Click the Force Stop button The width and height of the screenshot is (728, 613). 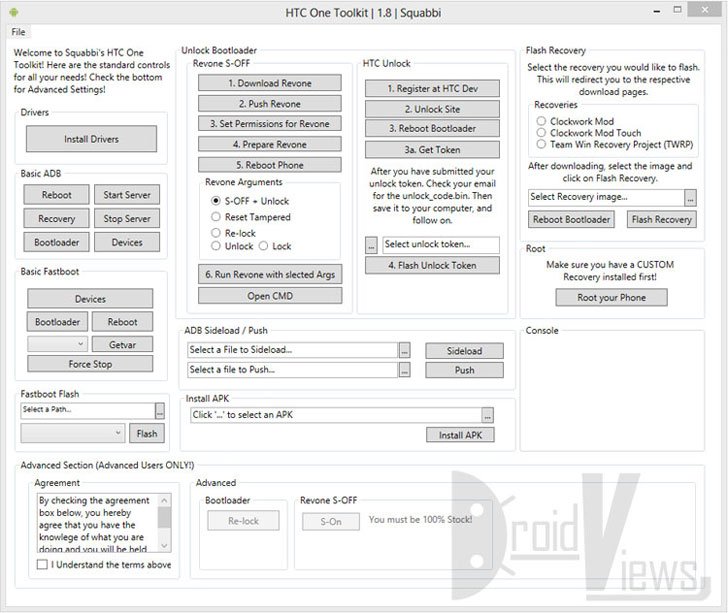coord(90,364)
